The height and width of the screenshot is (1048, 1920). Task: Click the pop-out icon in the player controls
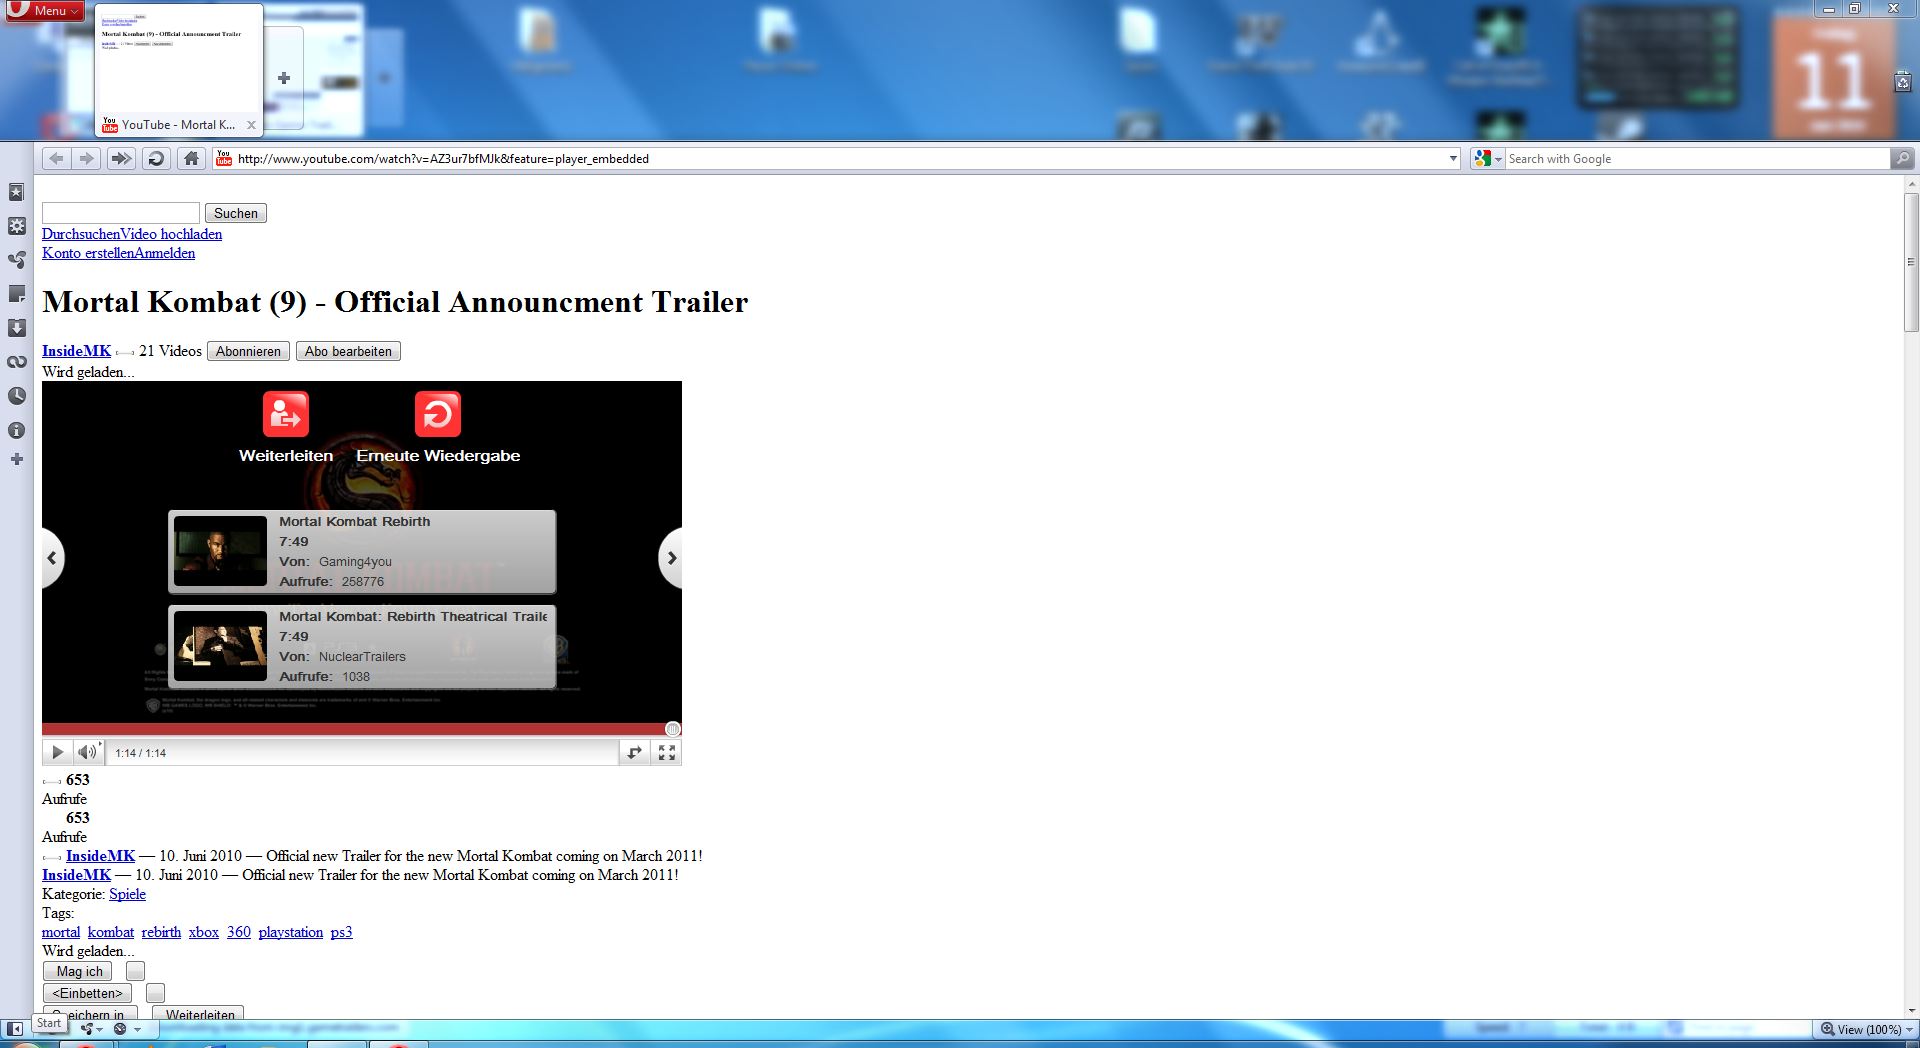click(x=634, y=753)
